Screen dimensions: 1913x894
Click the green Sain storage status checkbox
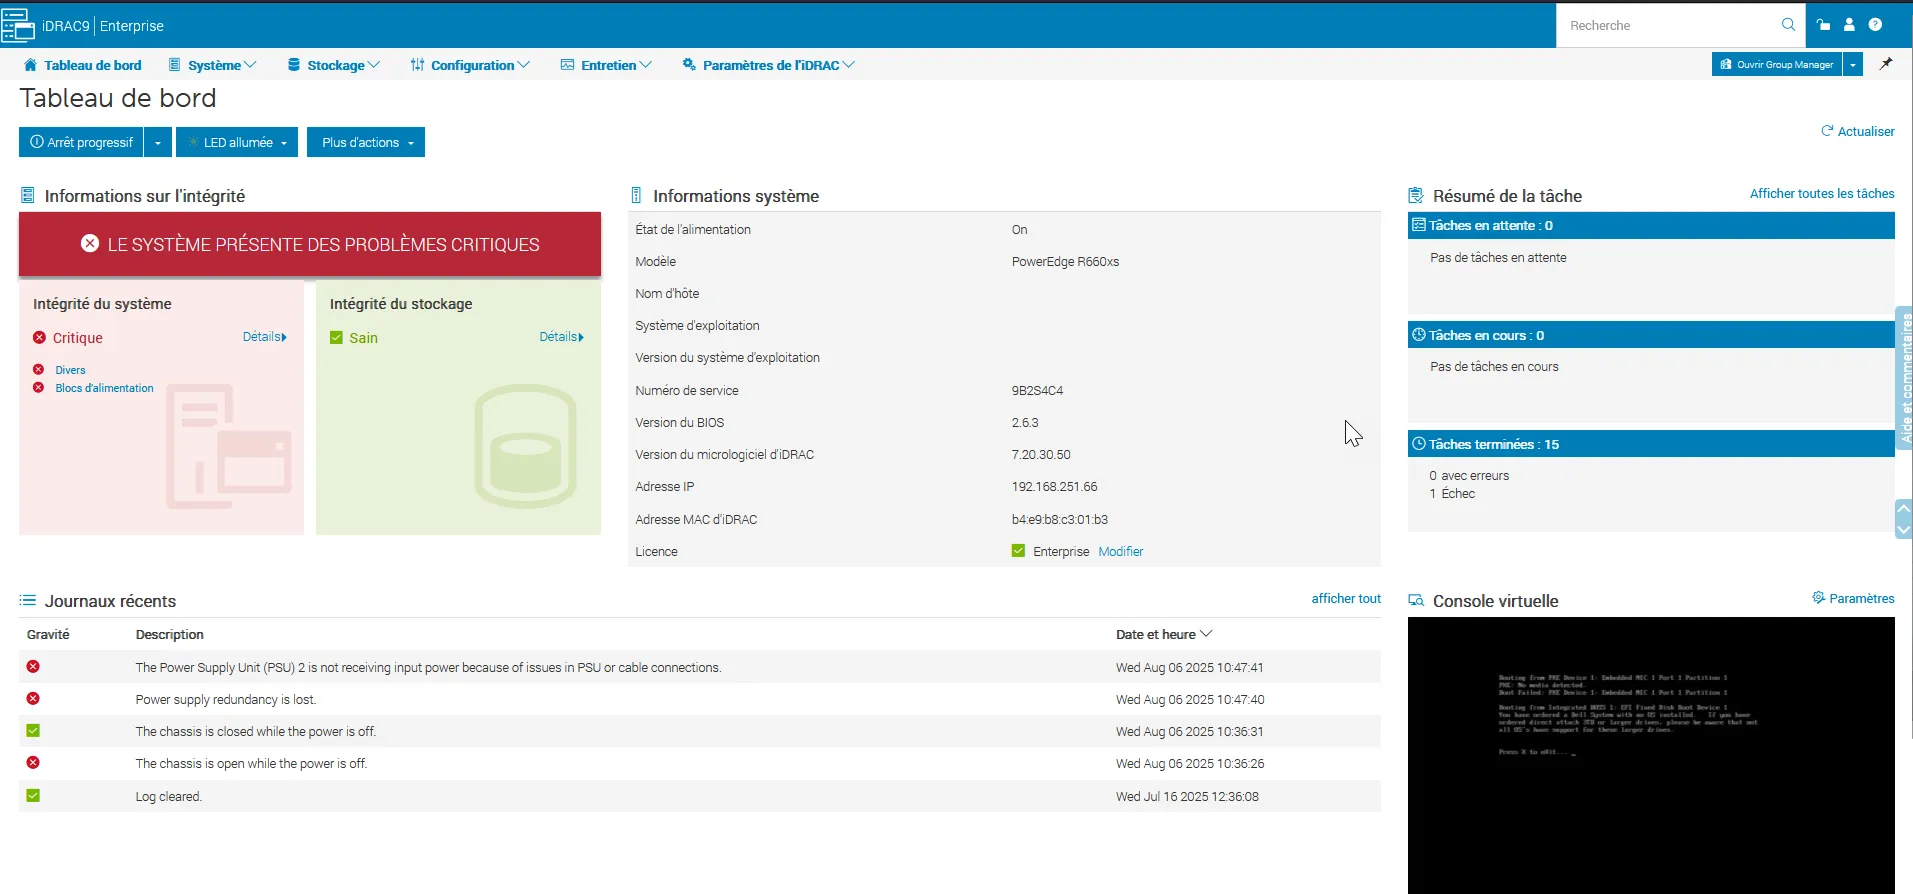pos(337,338)
